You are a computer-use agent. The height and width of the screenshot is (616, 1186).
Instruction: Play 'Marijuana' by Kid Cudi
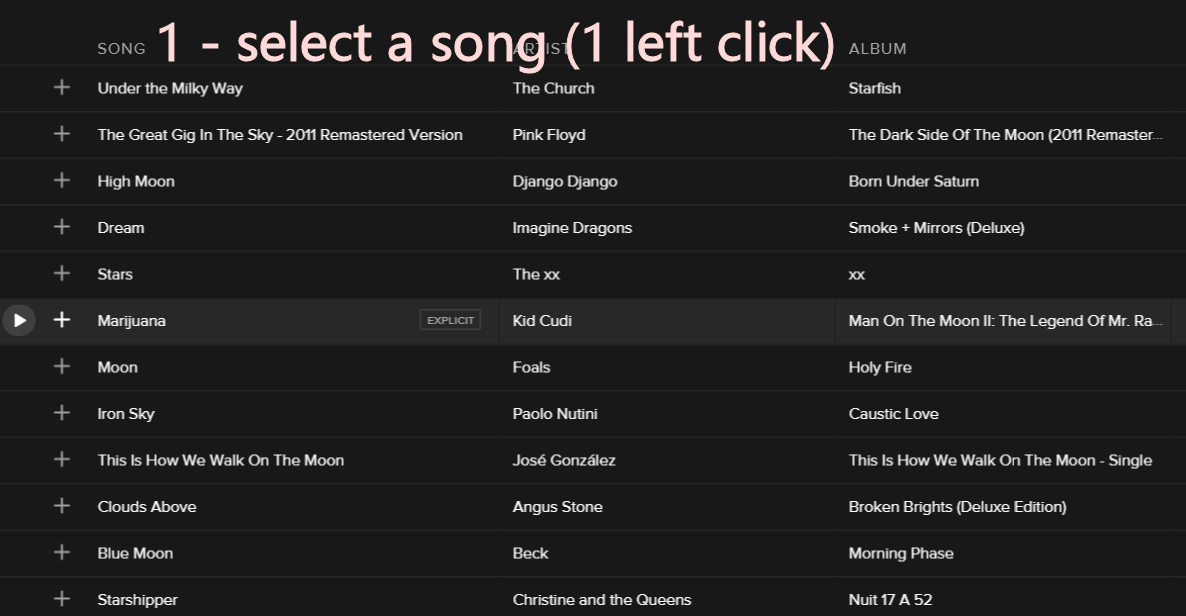pos(18,320)
